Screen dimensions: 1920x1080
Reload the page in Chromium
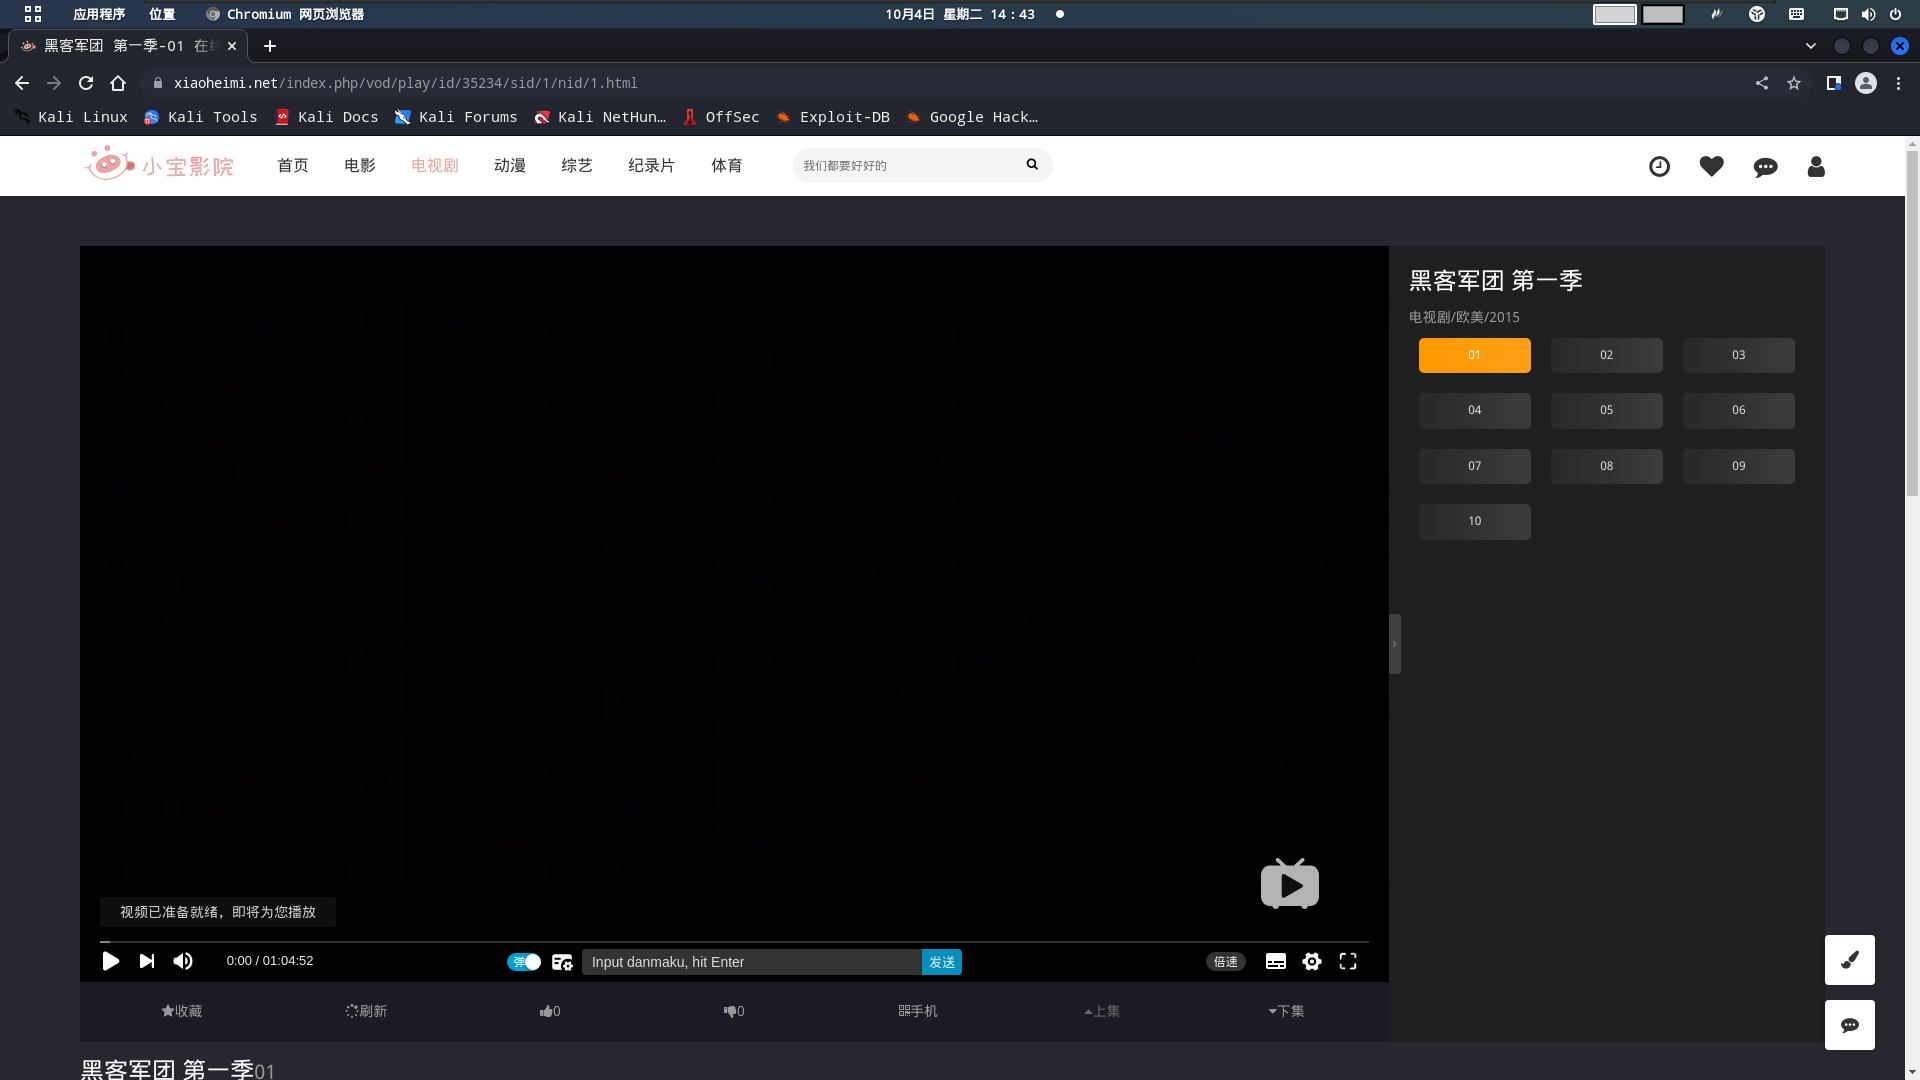pos(86,83)
